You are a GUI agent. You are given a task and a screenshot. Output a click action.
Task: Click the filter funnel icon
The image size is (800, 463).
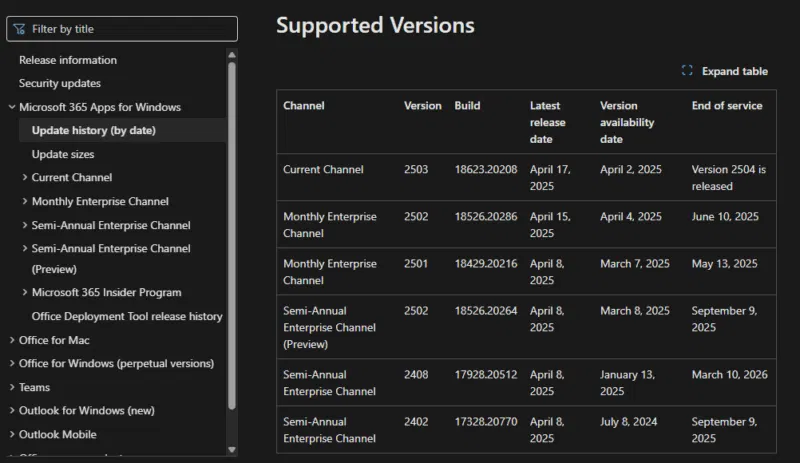click(19, 29)
